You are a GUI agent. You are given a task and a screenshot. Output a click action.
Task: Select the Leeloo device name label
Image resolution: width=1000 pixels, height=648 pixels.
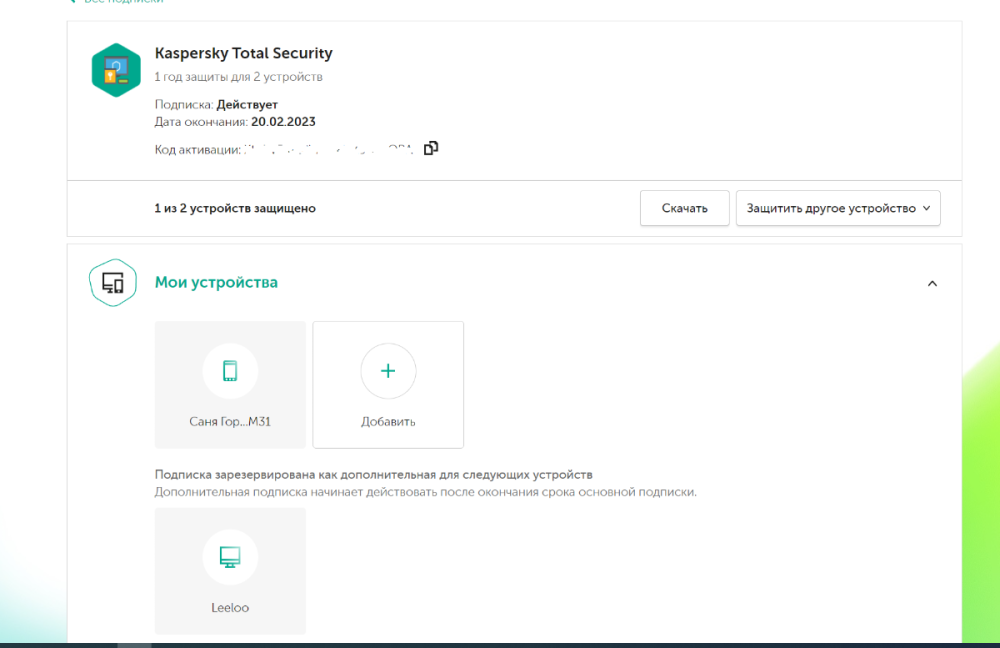230,607
